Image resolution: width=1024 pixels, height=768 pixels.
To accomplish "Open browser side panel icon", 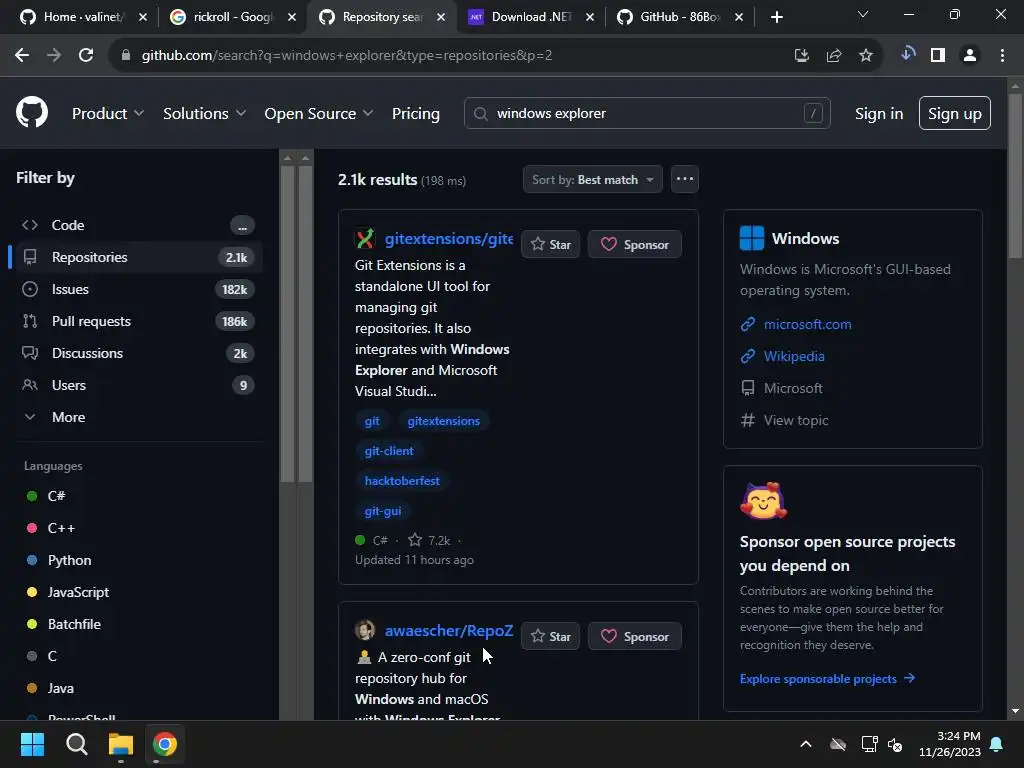I will click(938, 56).
